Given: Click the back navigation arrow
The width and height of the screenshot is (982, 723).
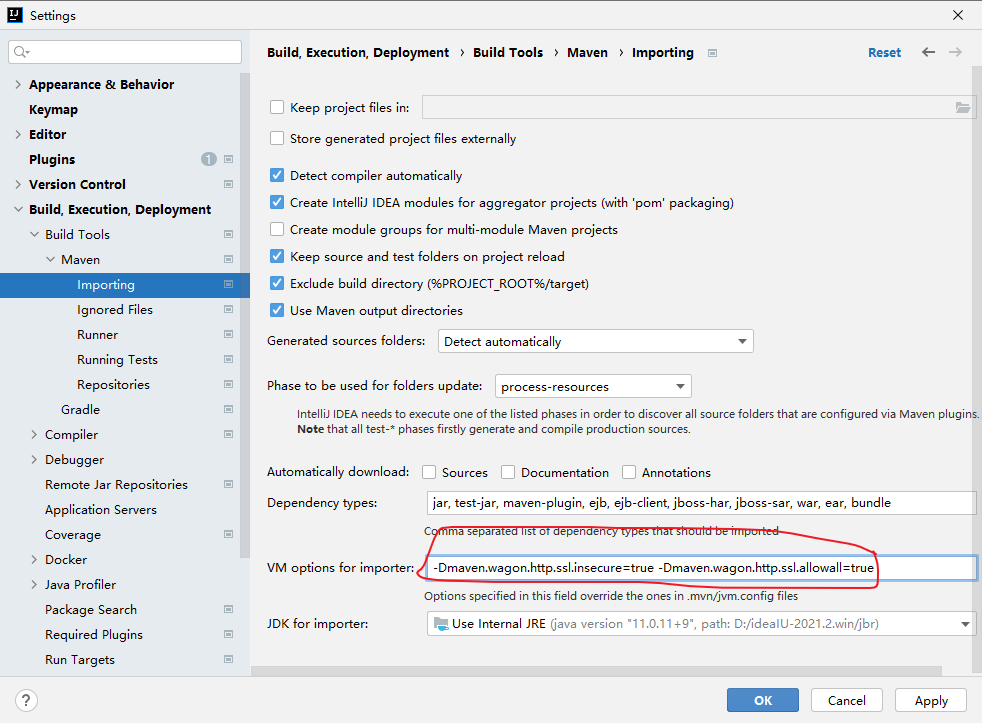Looking at the screenshot, I should 928,52.
